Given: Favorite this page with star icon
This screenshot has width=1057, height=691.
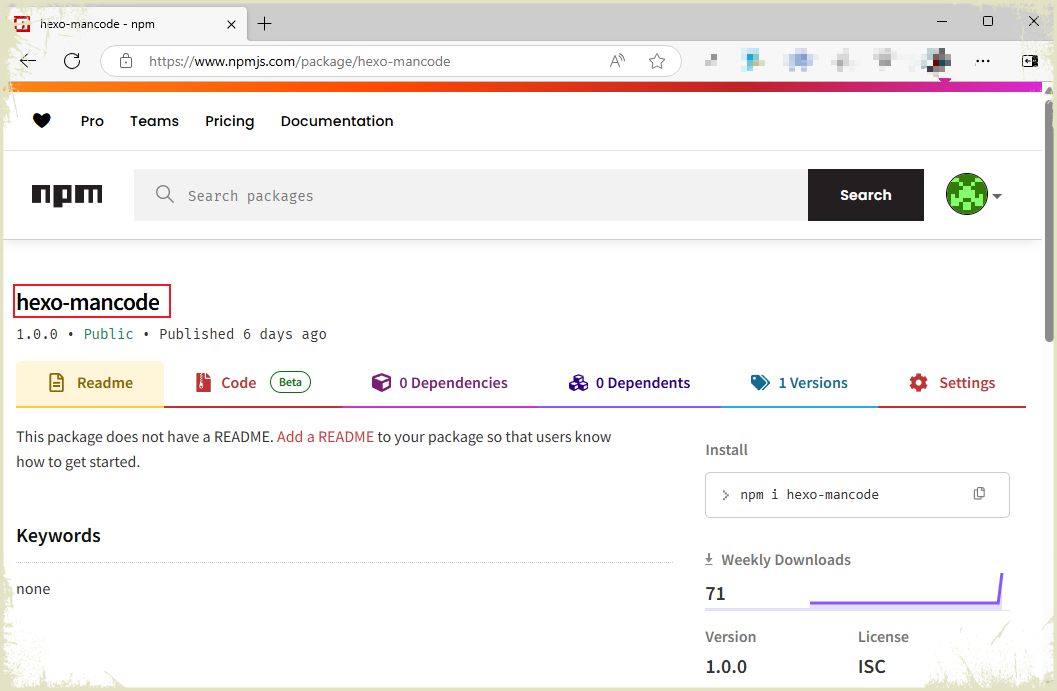Looking at the screenshot, I should coord(657,61).
